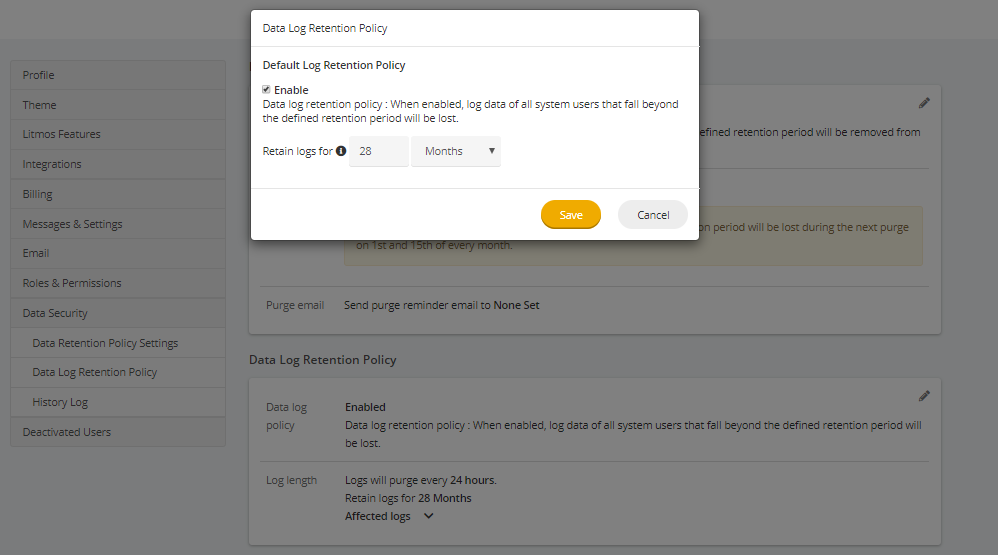Select Integrations from the sidebar
The image size is (998, 555).
pyautogui.click(x=118, y=164)
